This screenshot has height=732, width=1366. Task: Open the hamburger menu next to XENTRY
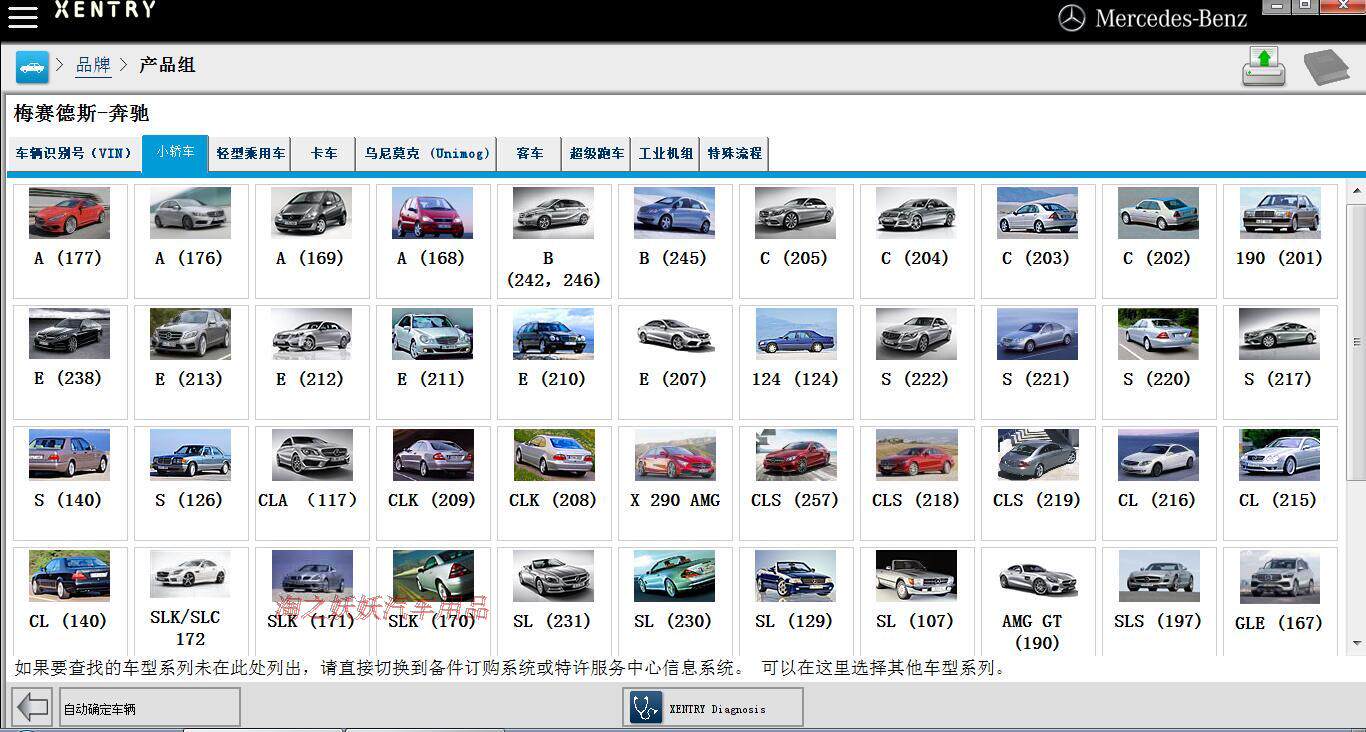coord(22,15)
